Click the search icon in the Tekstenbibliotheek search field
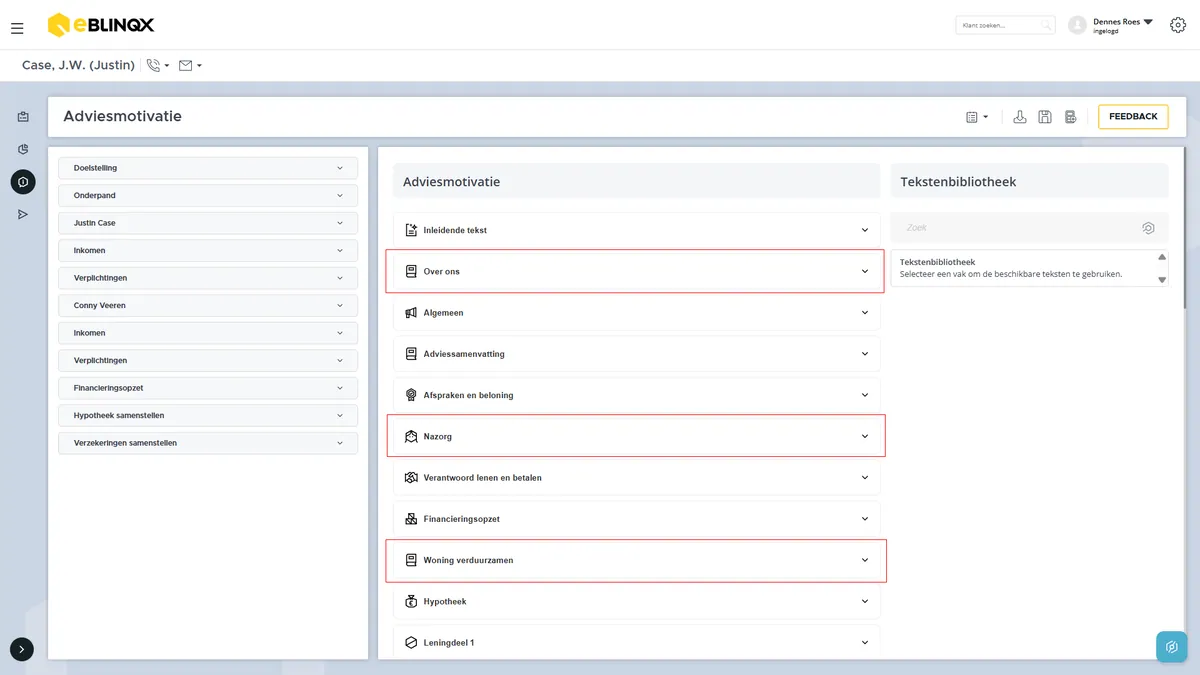Image resolution: width=1200 pixels, height=675 pixels. tap(1148, 228)
